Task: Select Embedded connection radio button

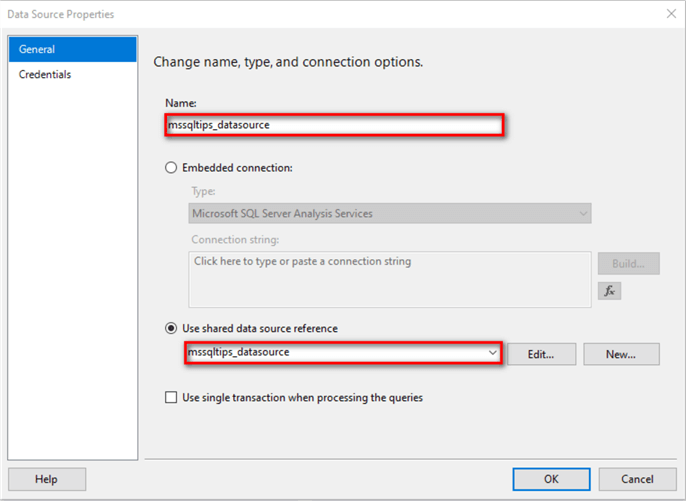Action: pyautogui.click(x=172, y=168)
